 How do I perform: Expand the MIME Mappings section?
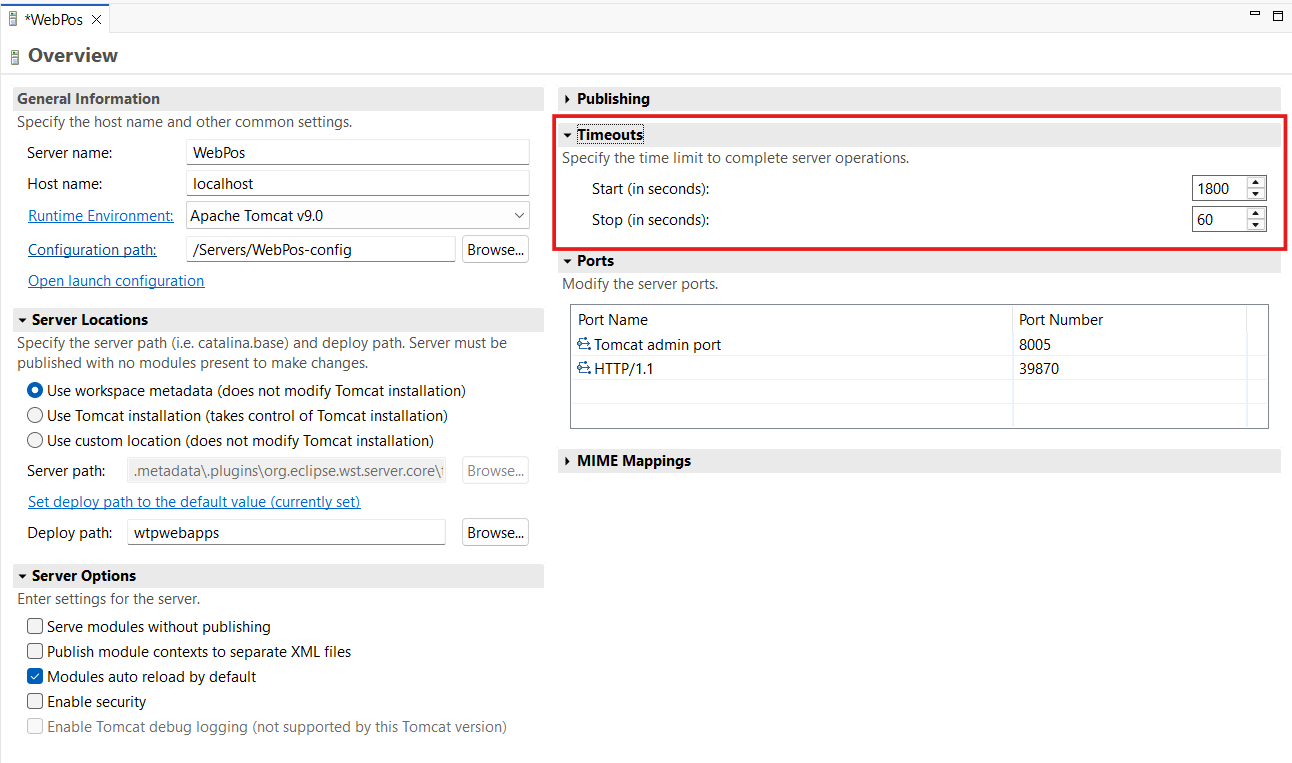click(568, 461)
